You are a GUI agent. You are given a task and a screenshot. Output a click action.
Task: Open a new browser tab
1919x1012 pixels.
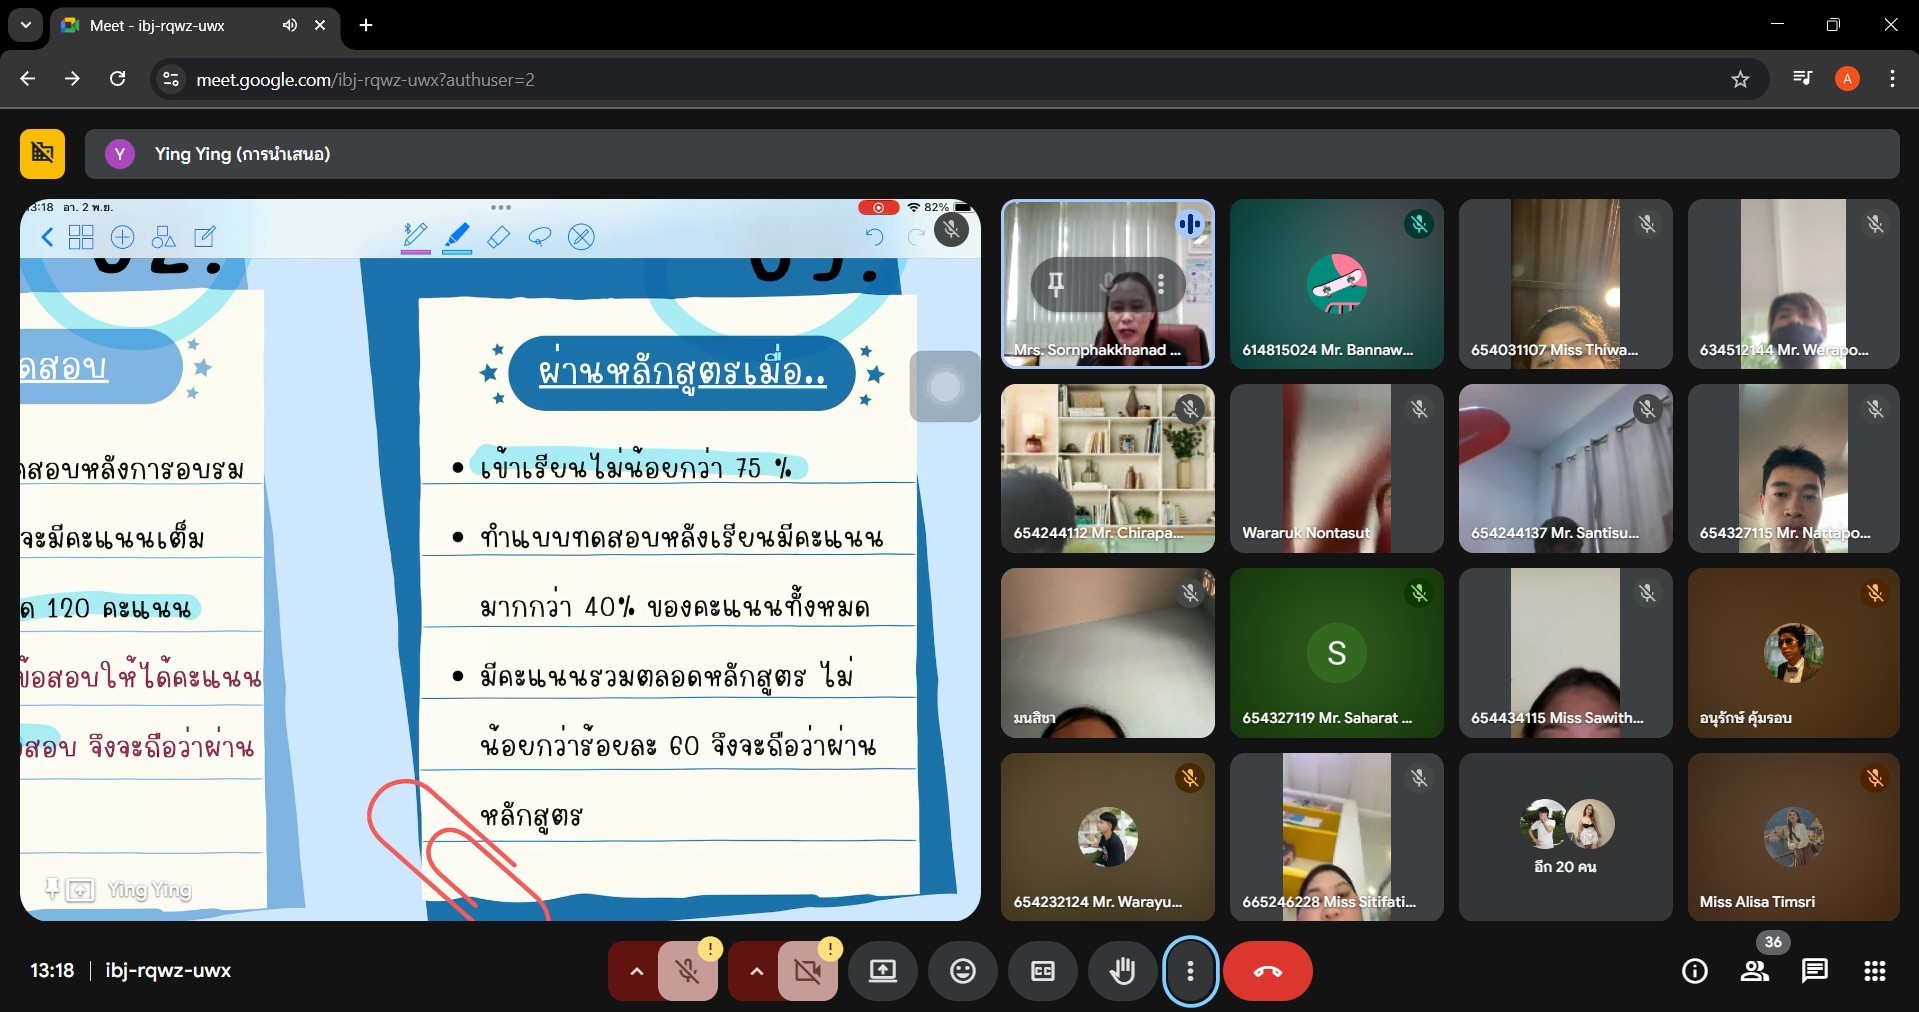click(x=366, y=25)
